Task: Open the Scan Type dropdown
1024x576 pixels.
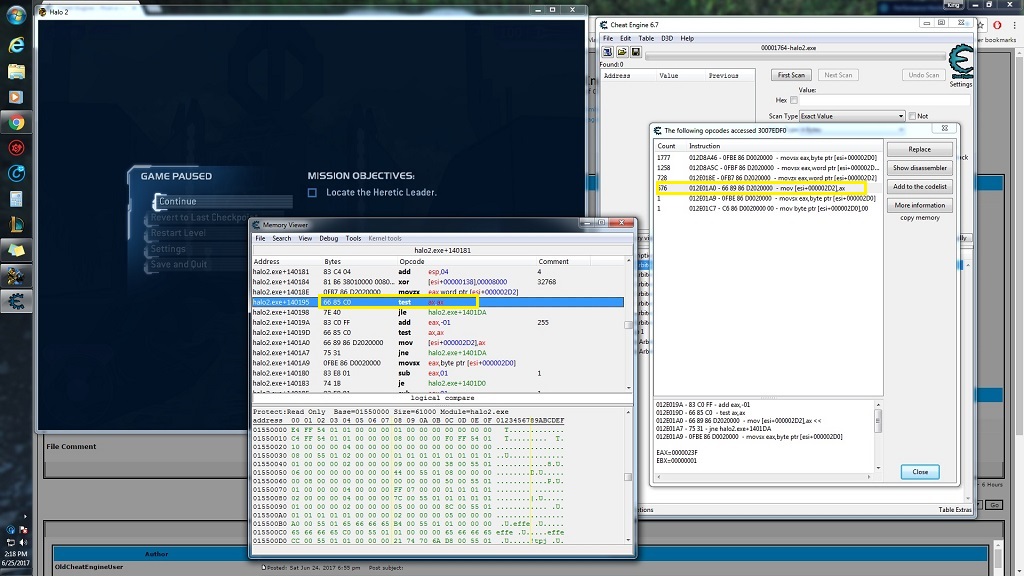Action: (x=852, y=116)
